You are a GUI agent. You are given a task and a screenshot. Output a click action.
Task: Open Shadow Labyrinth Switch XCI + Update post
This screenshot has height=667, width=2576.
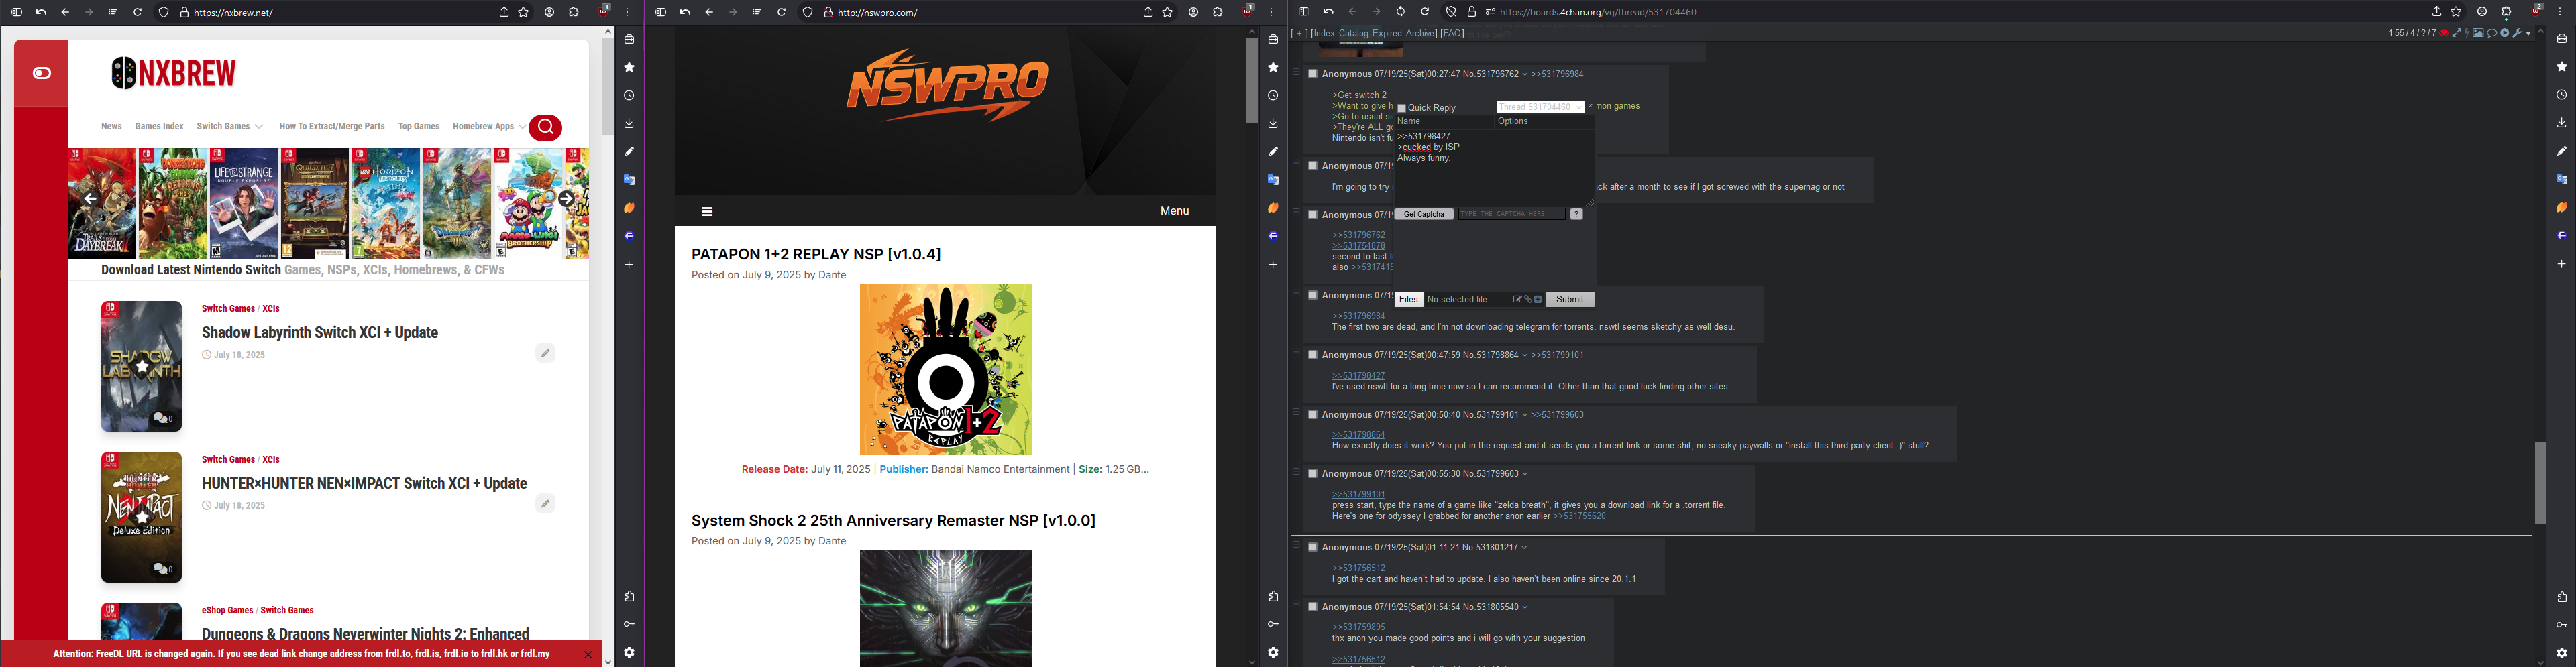point(320,332)
